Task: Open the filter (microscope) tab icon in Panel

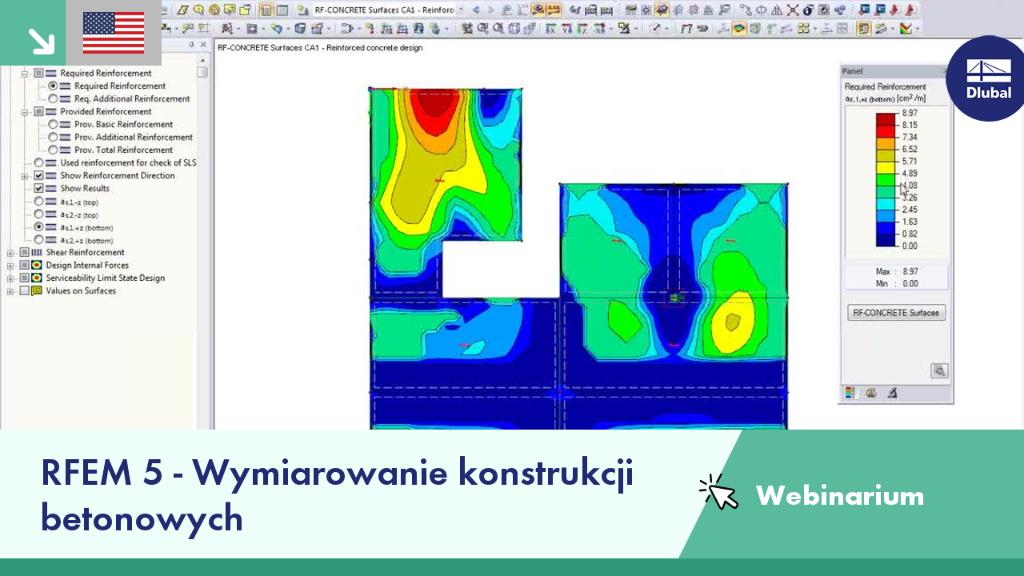Action: coord(892,392)
